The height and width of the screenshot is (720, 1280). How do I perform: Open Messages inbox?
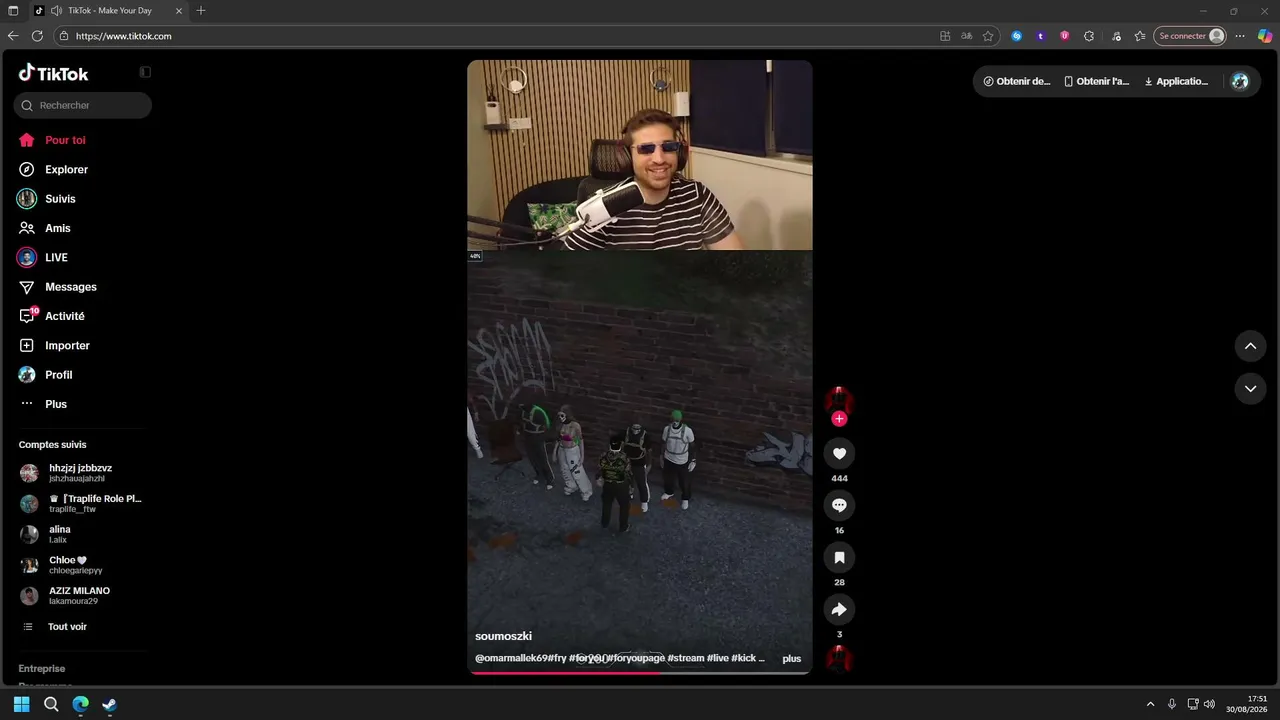tap(70, 287)
